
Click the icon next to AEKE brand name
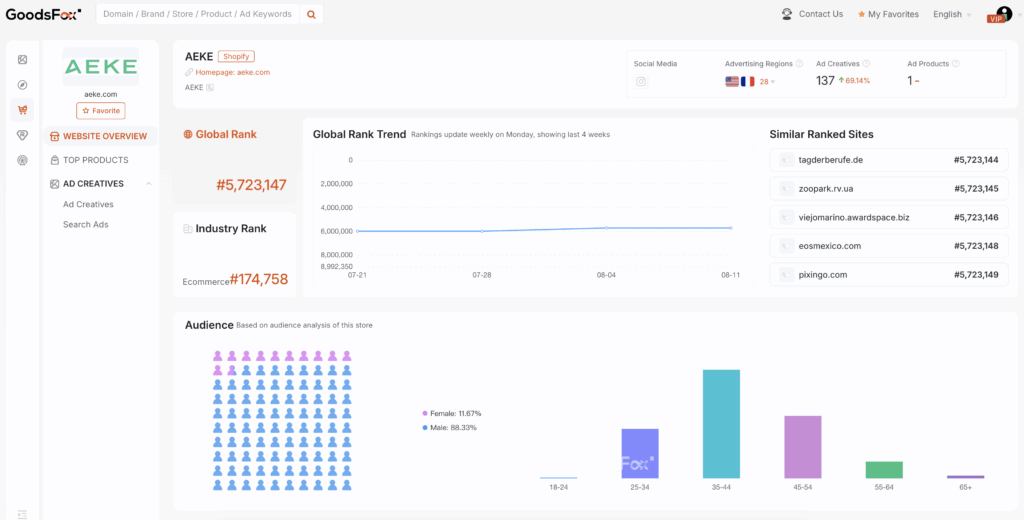click(x=210, y=87)
